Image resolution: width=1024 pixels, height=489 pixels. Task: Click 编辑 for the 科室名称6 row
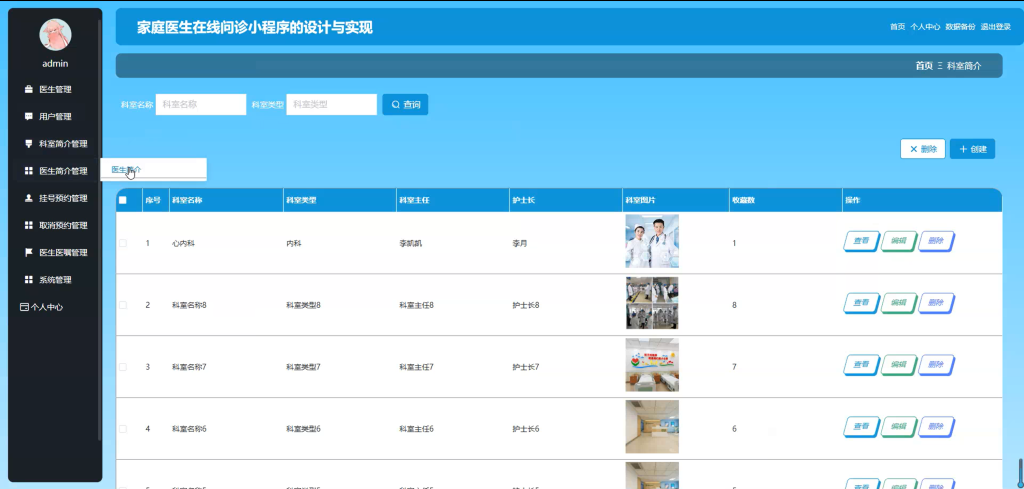click(x=899, y=427)
